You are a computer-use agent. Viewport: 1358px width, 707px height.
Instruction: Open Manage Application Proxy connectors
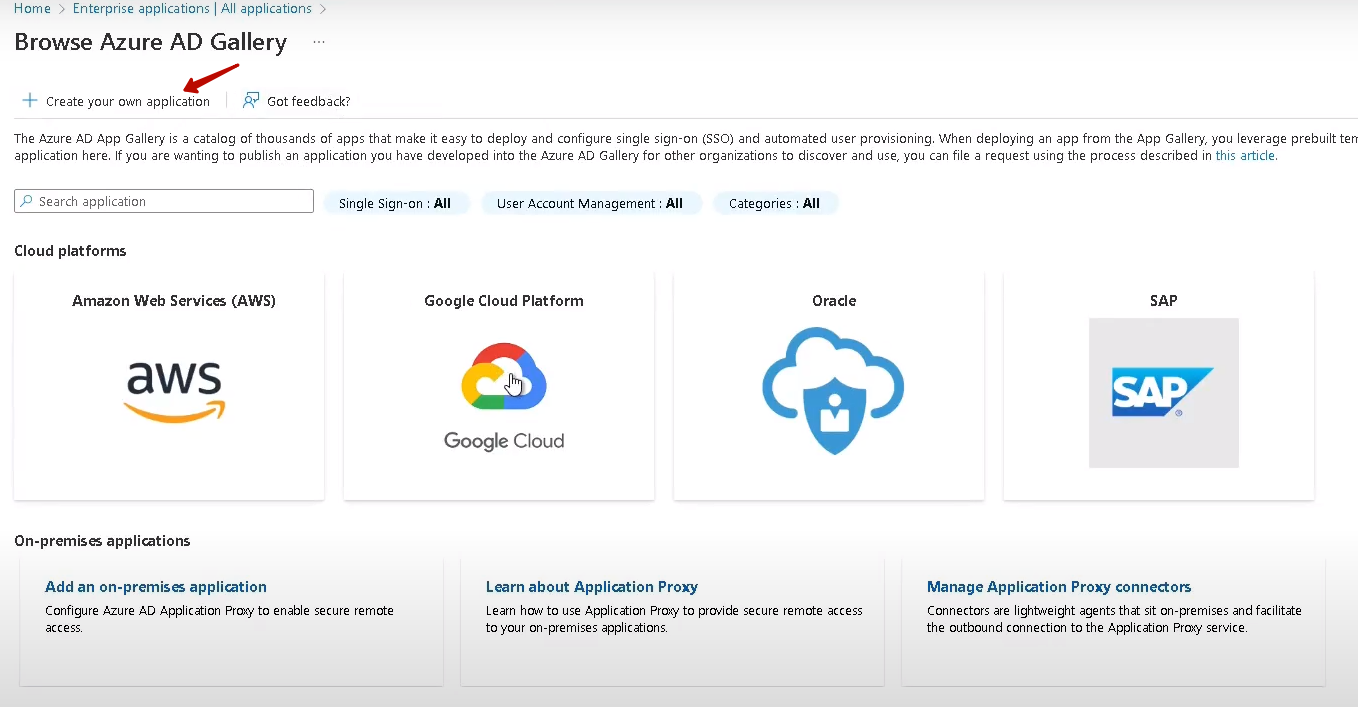click(1058, 587)
